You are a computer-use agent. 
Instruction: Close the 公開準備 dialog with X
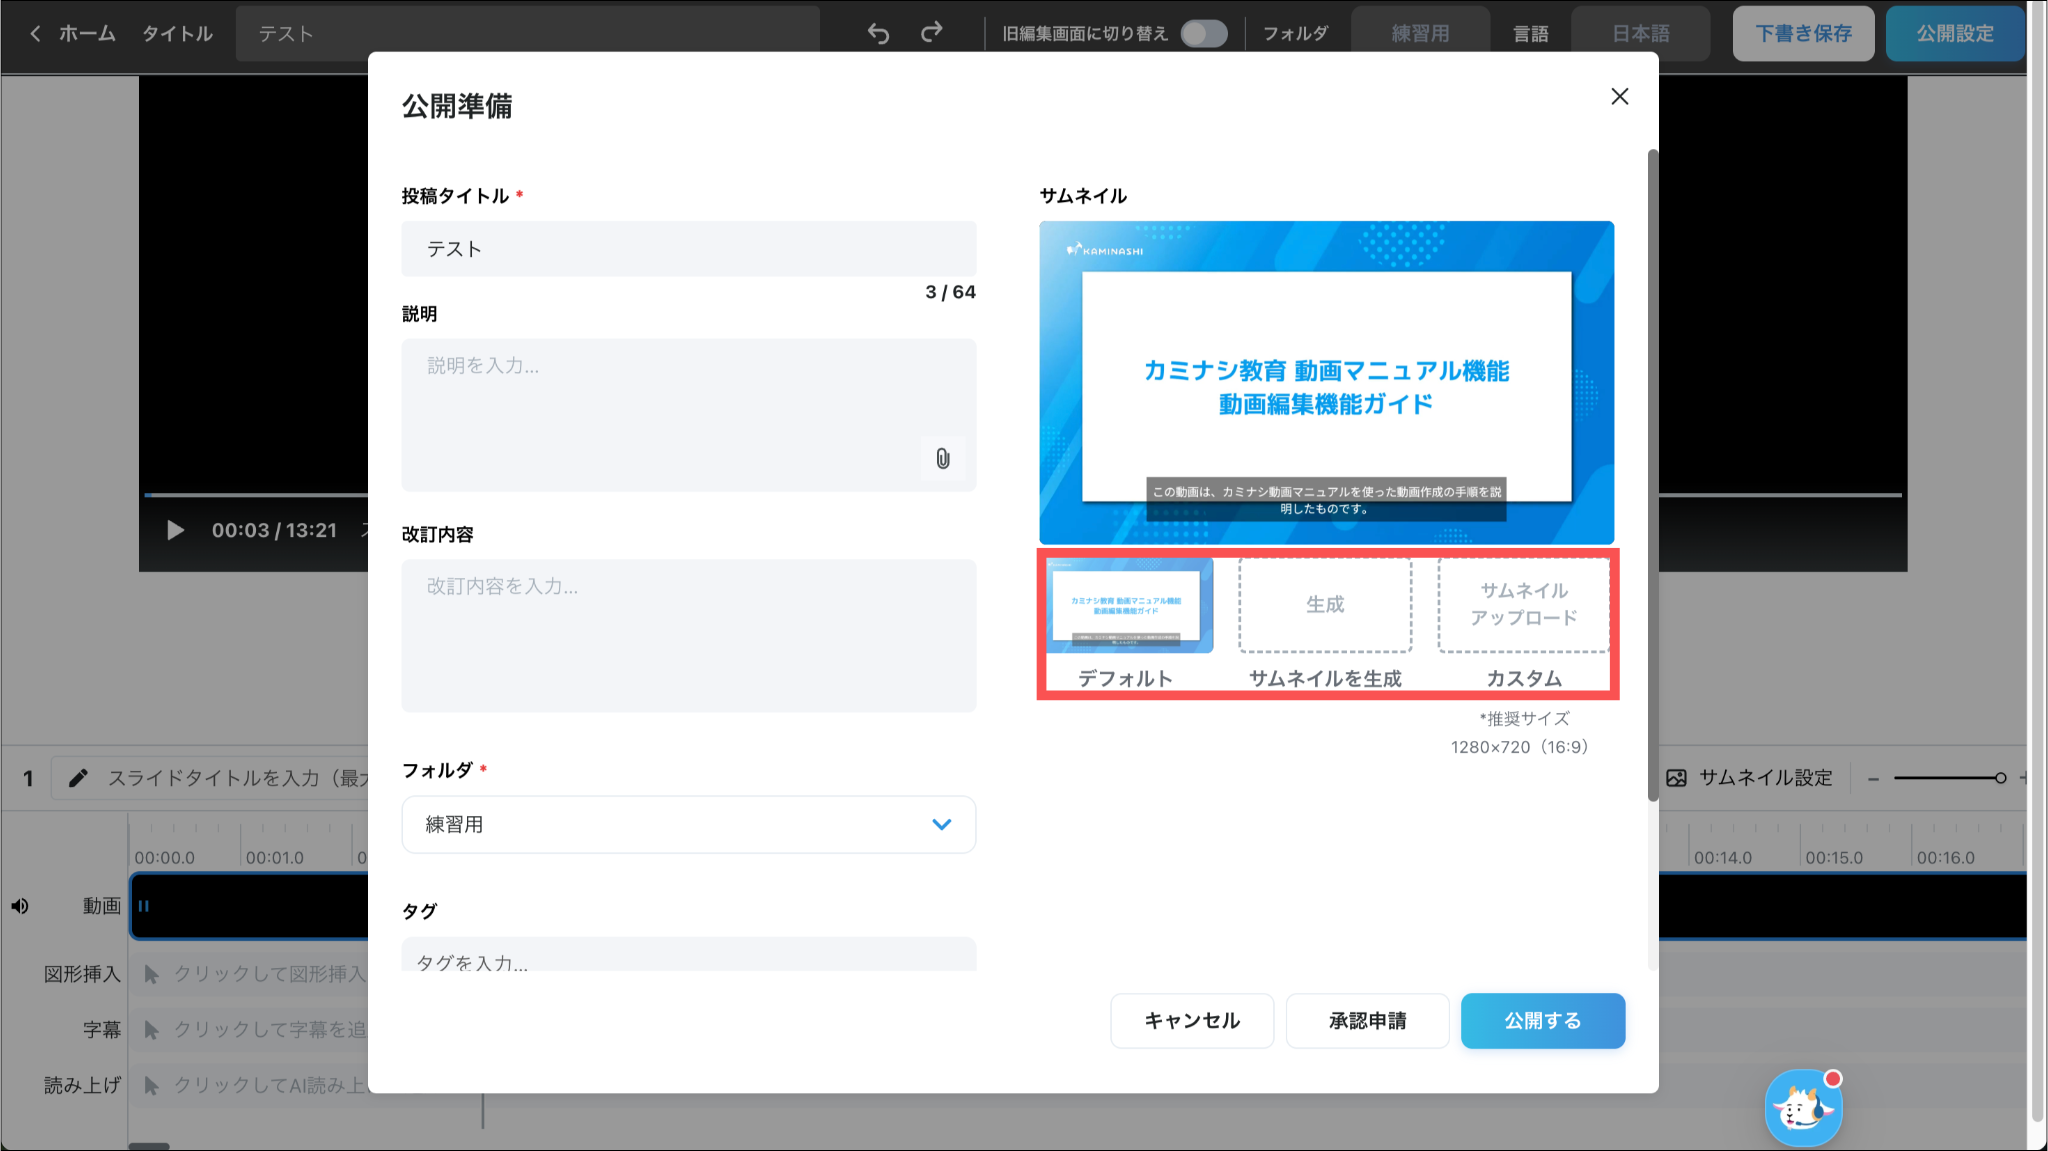[x=1619, y=97]
